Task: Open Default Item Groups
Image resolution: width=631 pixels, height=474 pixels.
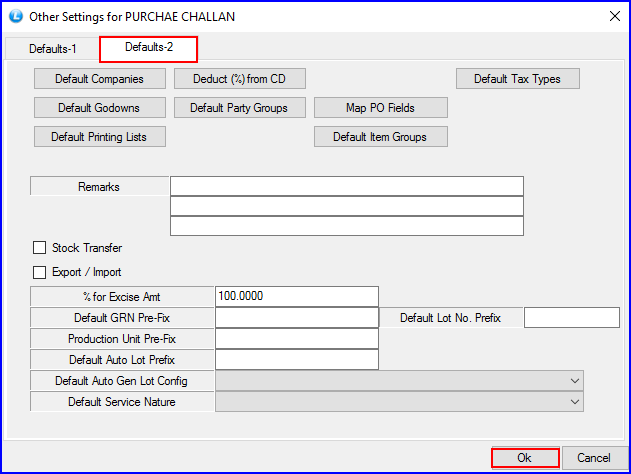Action: click(381, 137)
